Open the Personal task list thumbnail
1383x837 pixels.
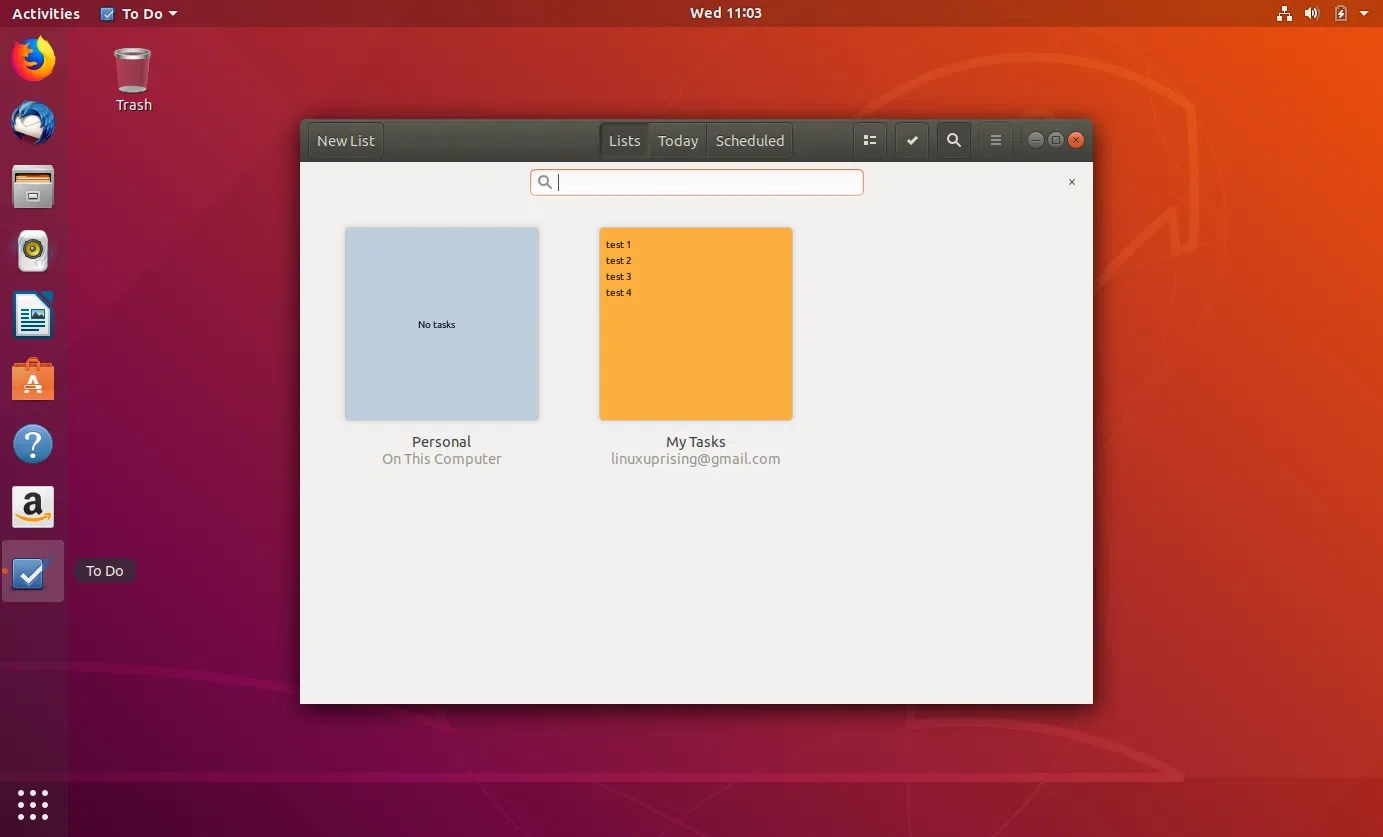pos(442,324)
